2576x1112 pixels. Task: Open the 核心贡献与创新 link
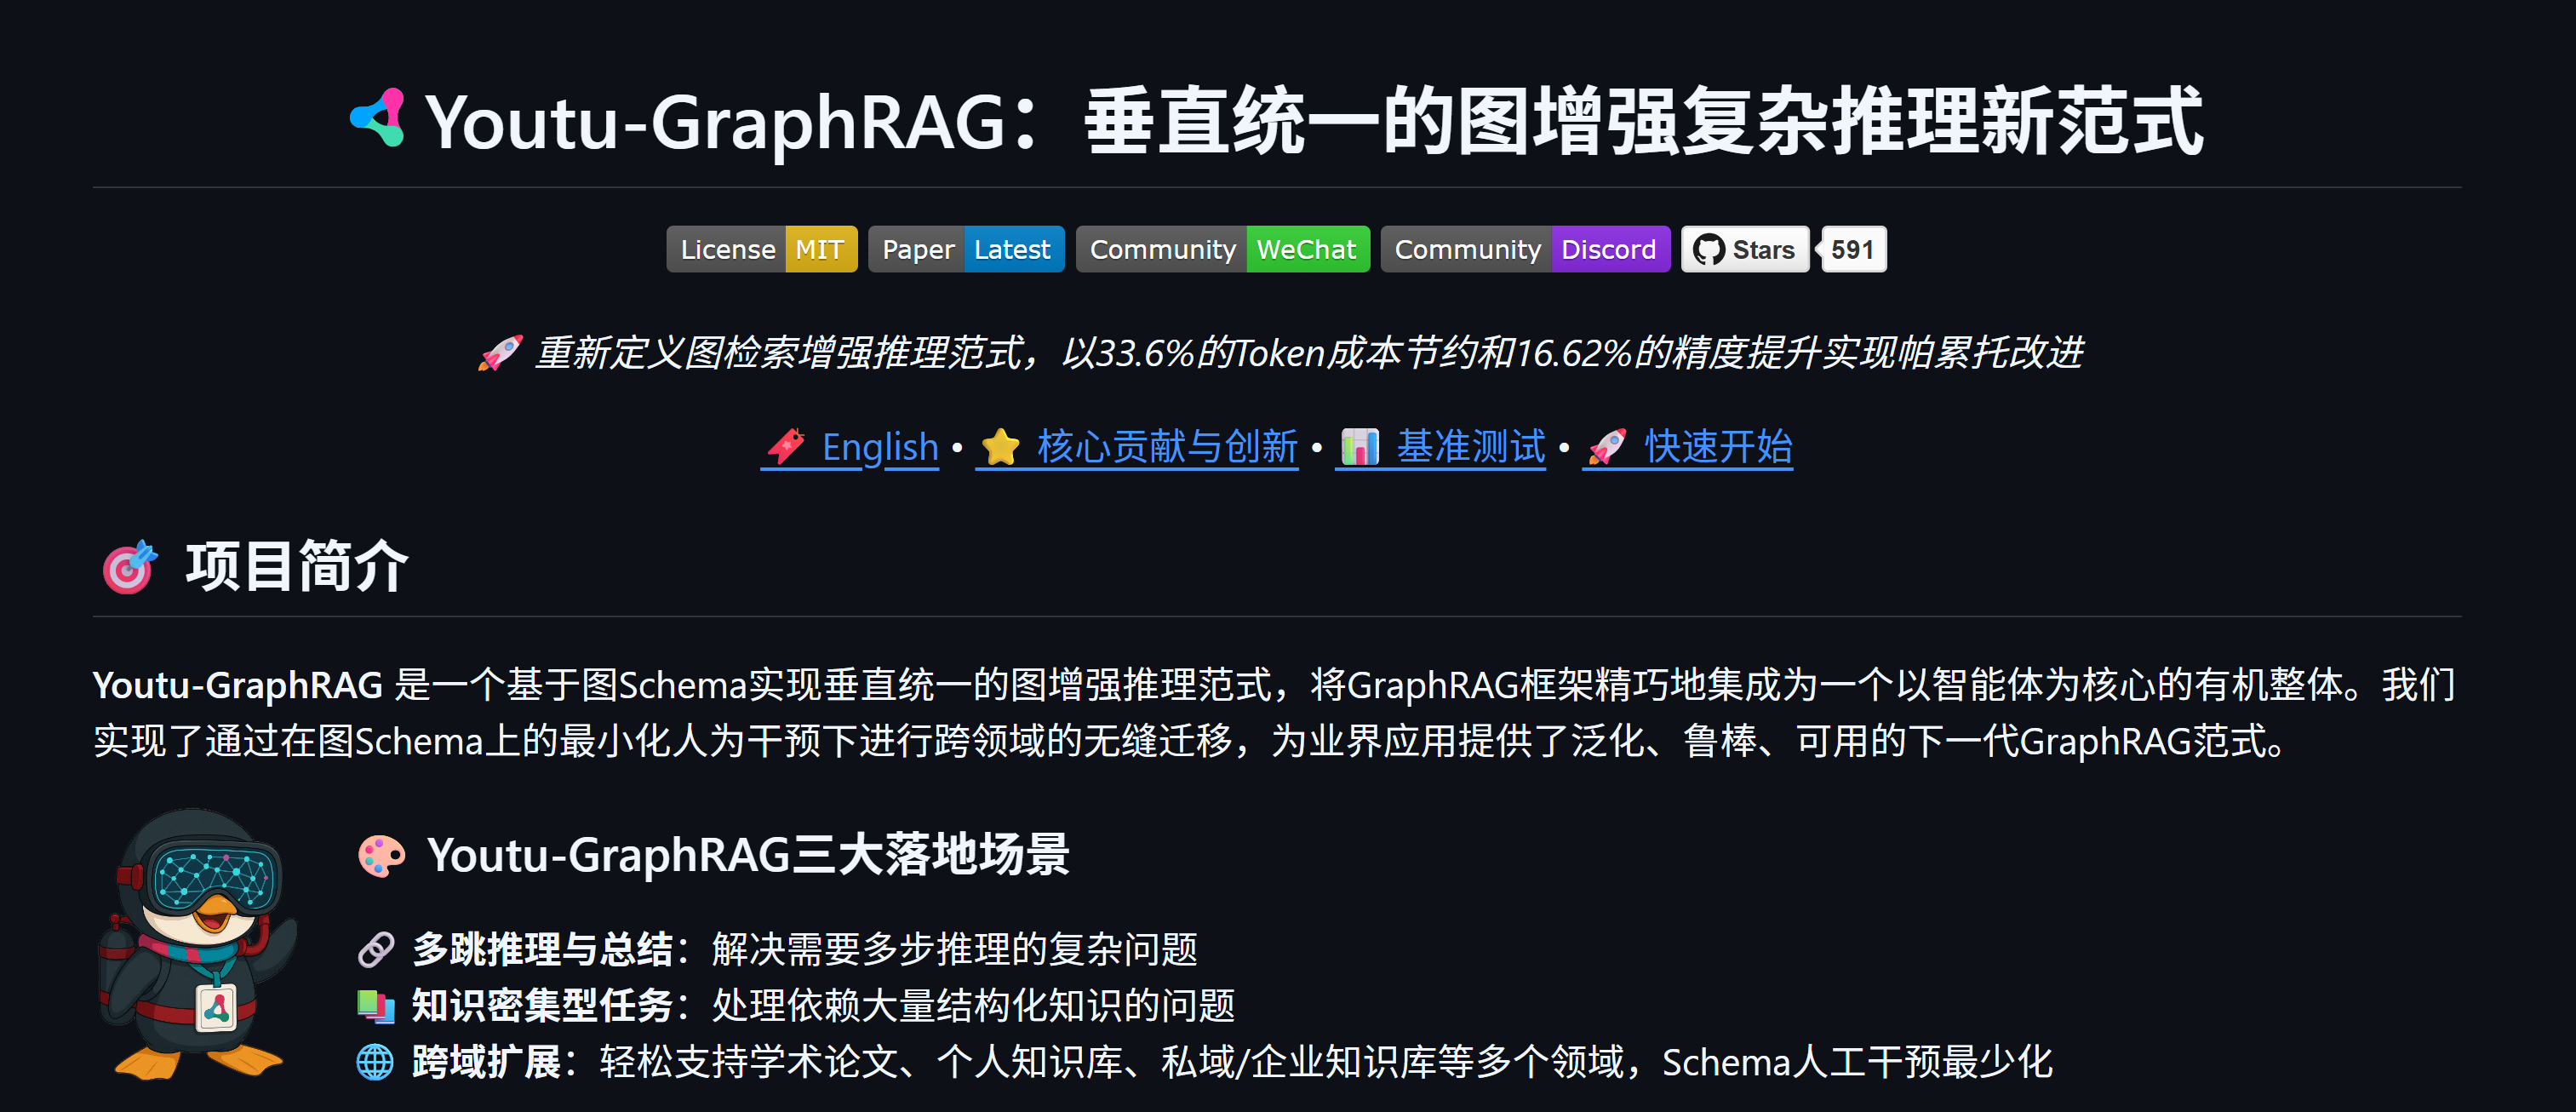1168,448
